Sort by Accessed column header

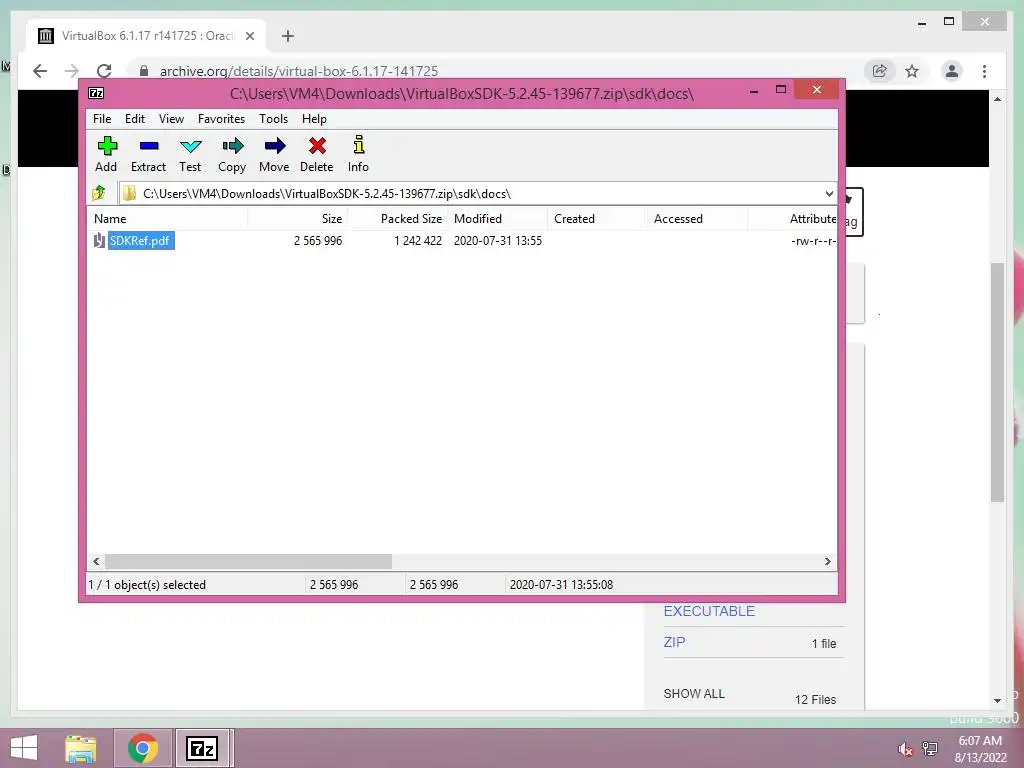coord(697,219)
